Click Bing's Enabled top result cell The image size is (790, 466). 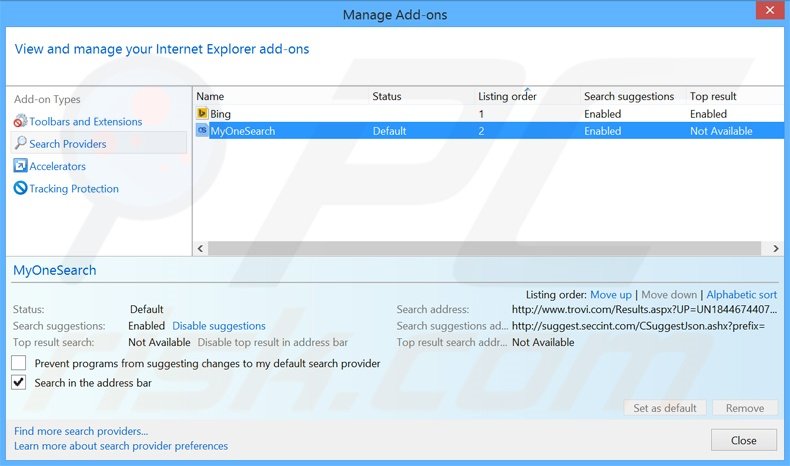[x=708, y=114]
